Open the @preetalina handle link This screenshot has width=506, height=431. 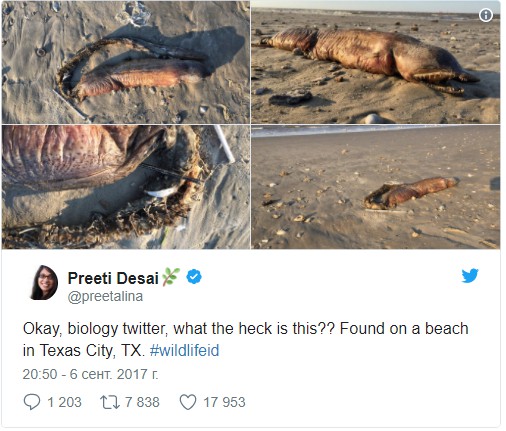click(105, 296)
